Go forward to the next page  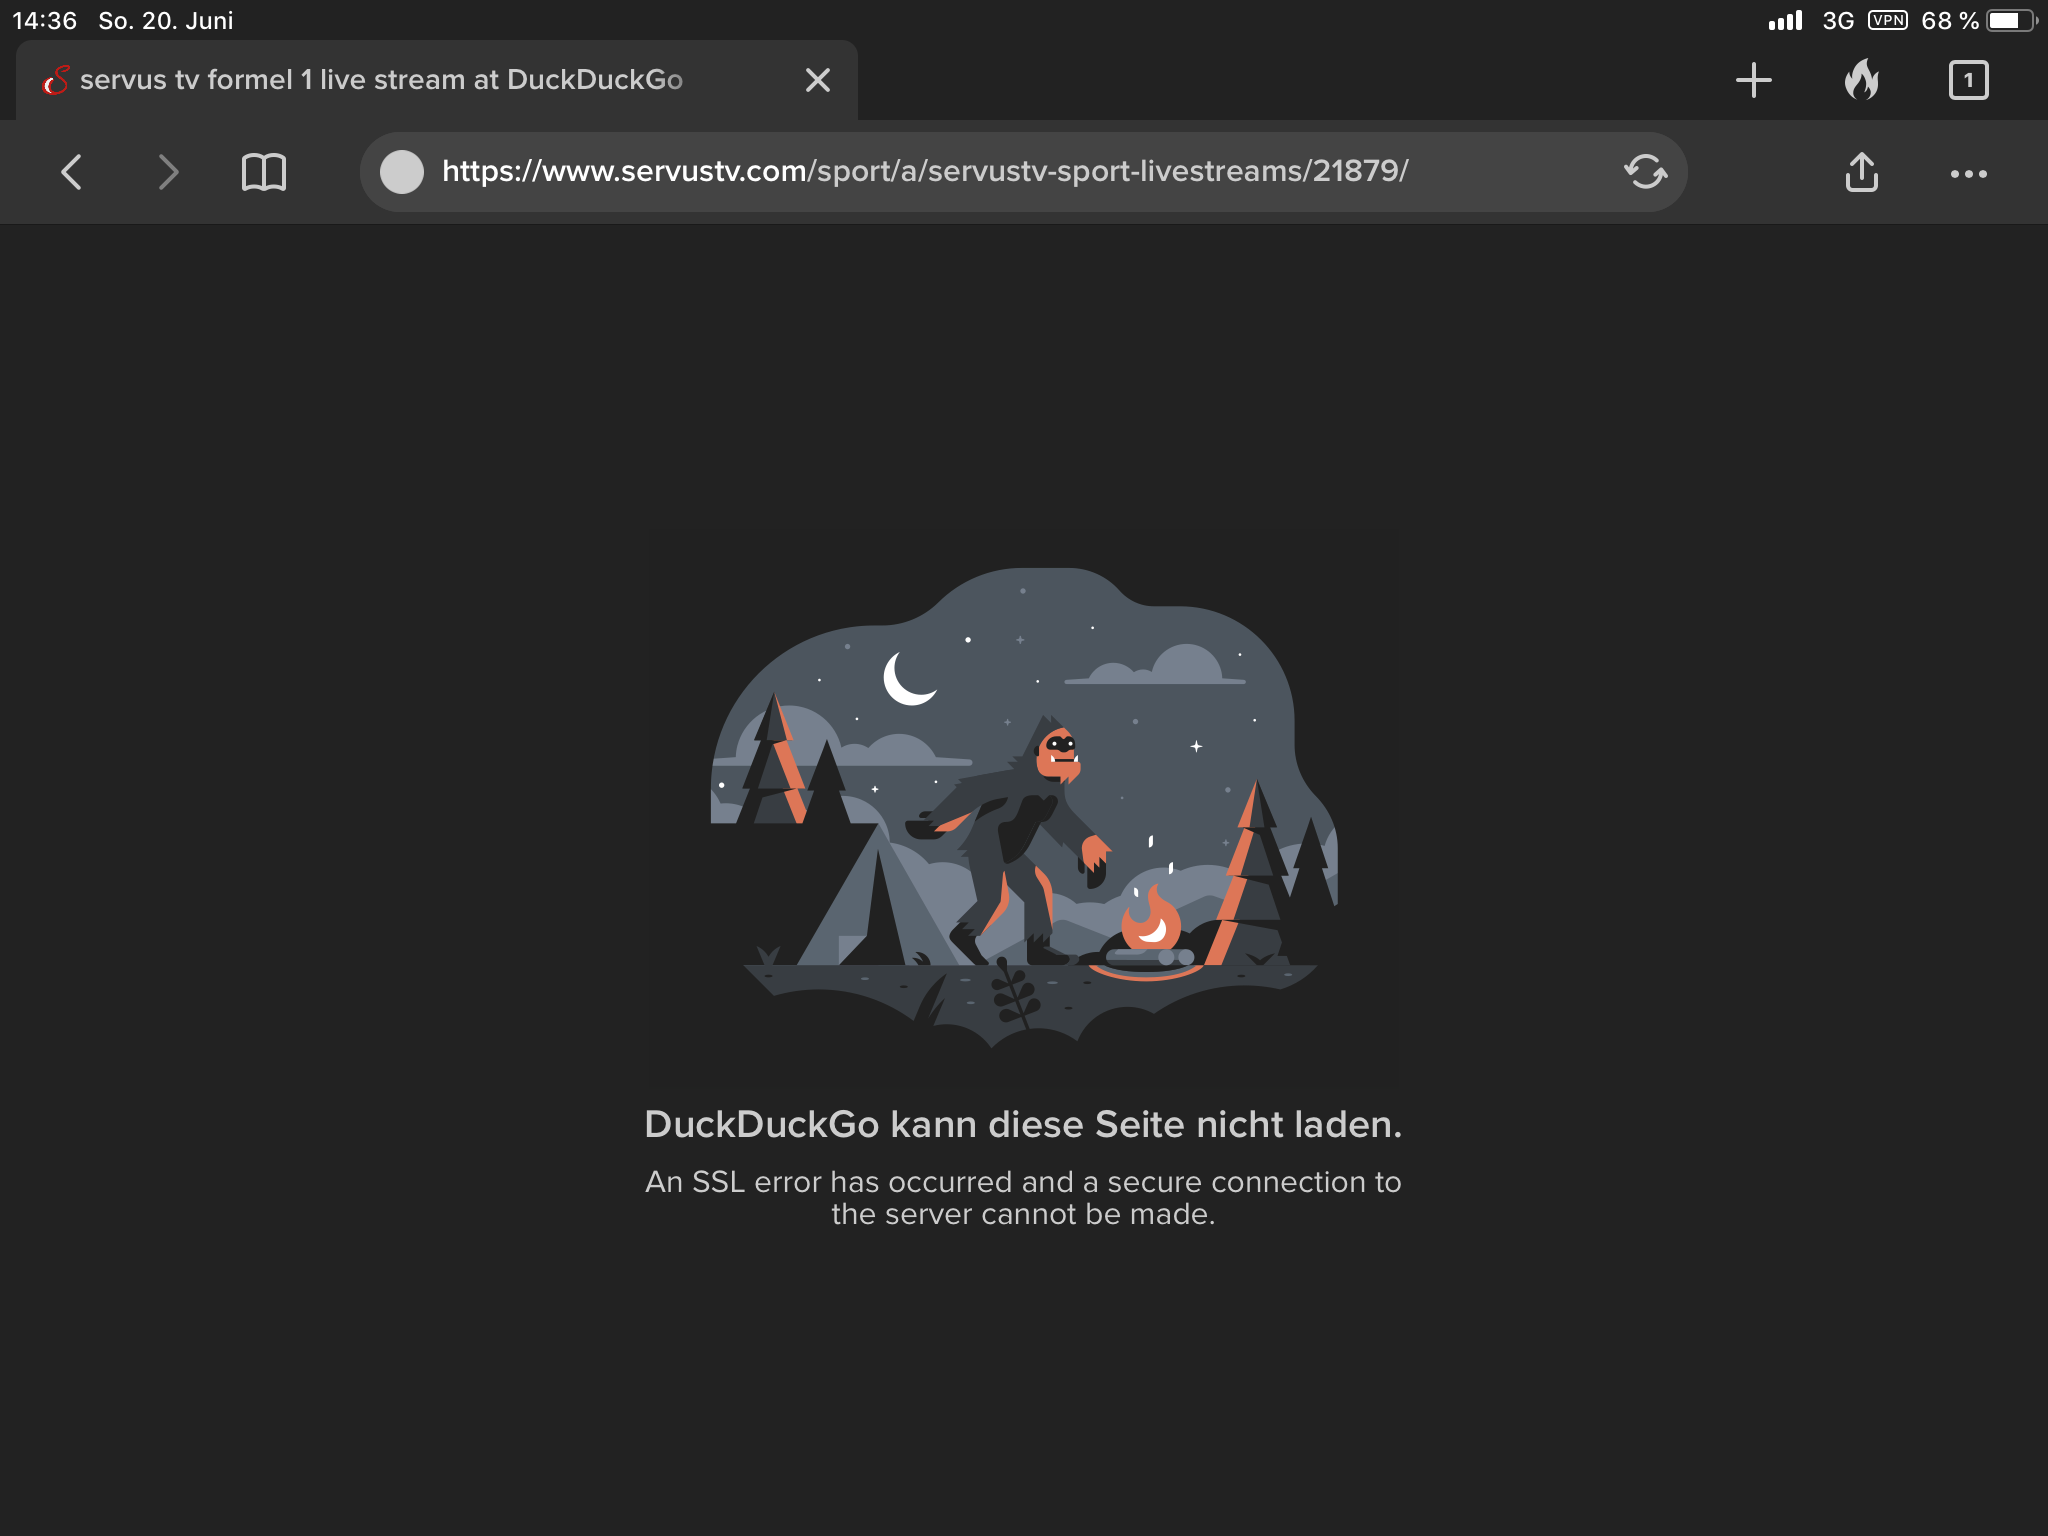[x=168, y=172]
